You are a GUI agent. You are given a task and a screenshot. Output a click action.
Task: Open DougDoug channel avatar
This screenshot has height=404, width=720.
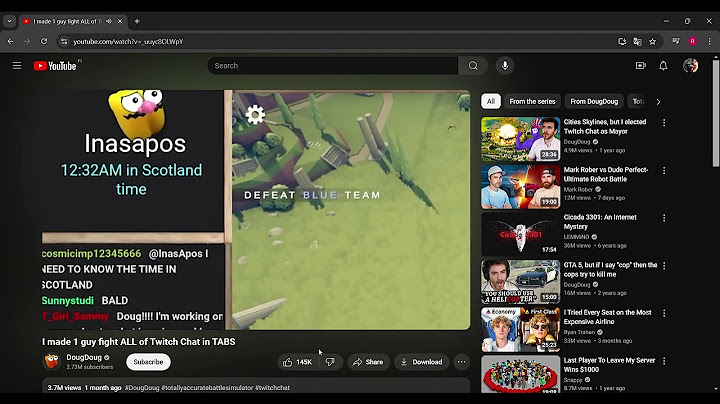[x=52, y=362]
